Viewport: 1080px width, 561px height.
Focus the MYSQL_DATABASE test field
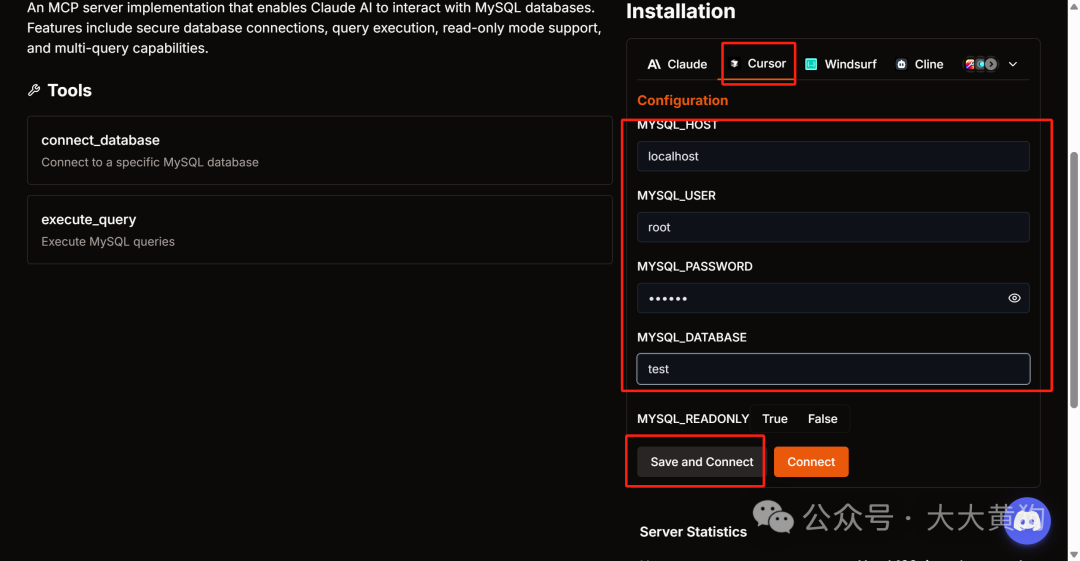833,369
